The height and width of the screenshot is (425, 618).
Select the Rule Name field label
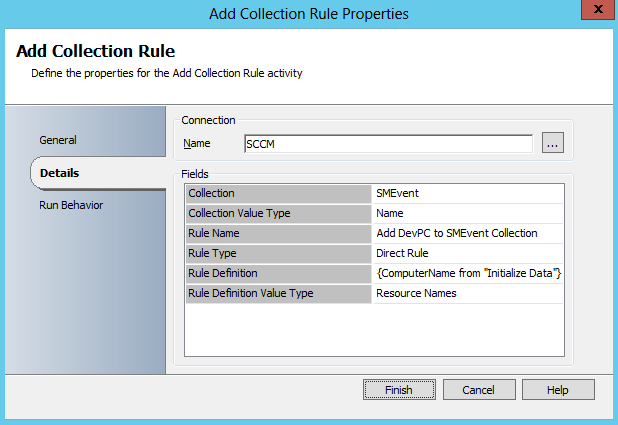277,233
